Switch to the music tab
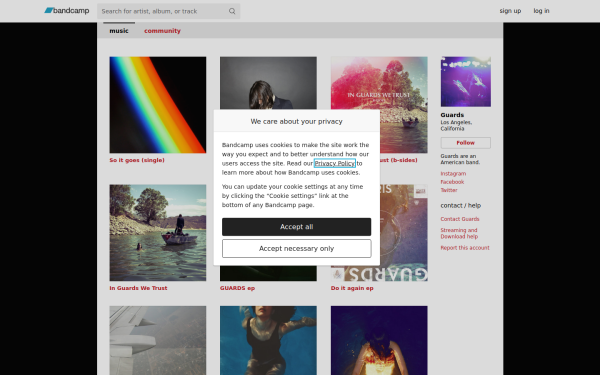600x375 pixels. point(119,31)
